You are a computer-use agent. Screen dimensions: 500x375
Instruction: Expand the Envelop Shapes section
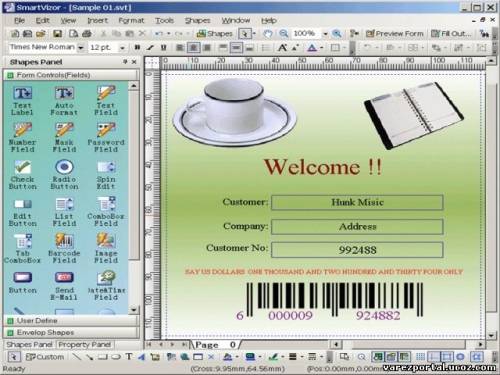click(x=71, y=332)
